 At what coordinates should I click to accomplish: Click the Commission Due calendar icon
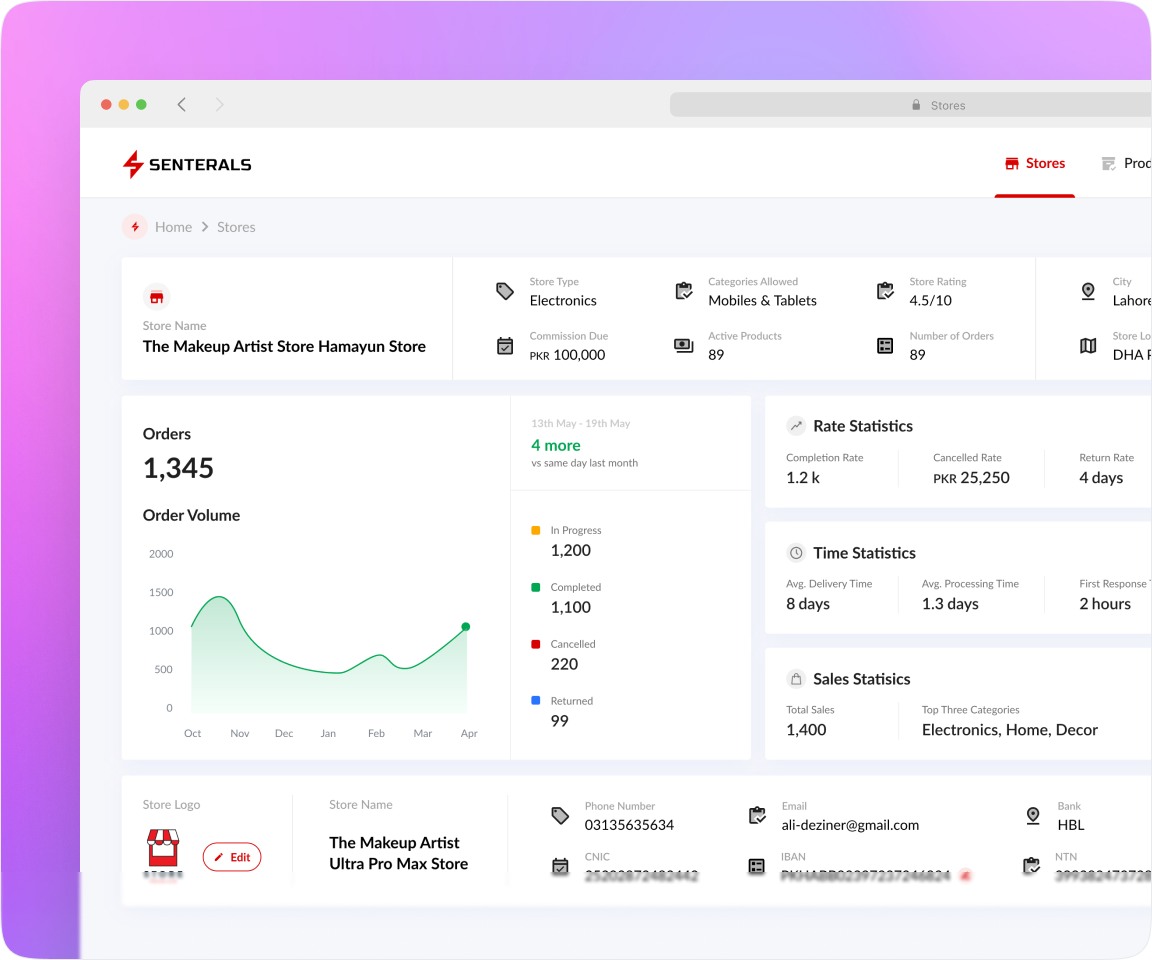tap(505, 345)
